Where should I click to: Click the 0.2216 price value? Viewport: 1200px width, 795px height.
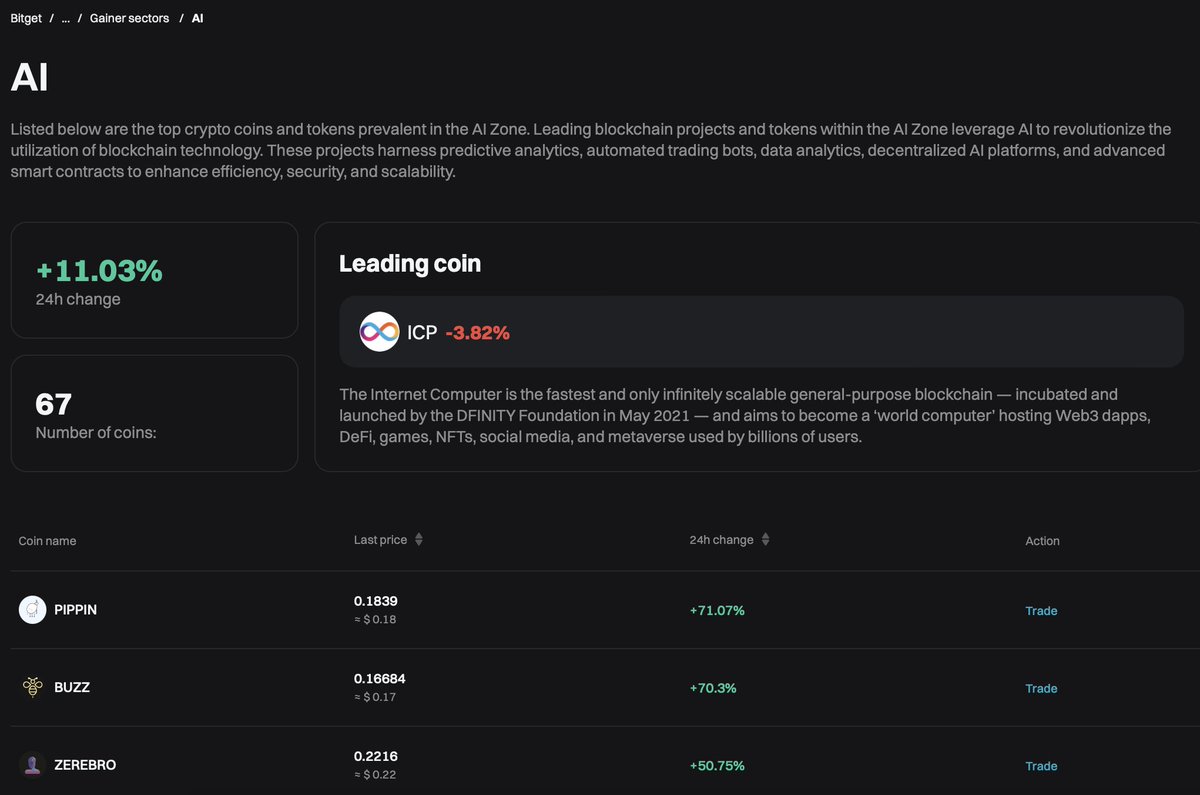point(376,757)
